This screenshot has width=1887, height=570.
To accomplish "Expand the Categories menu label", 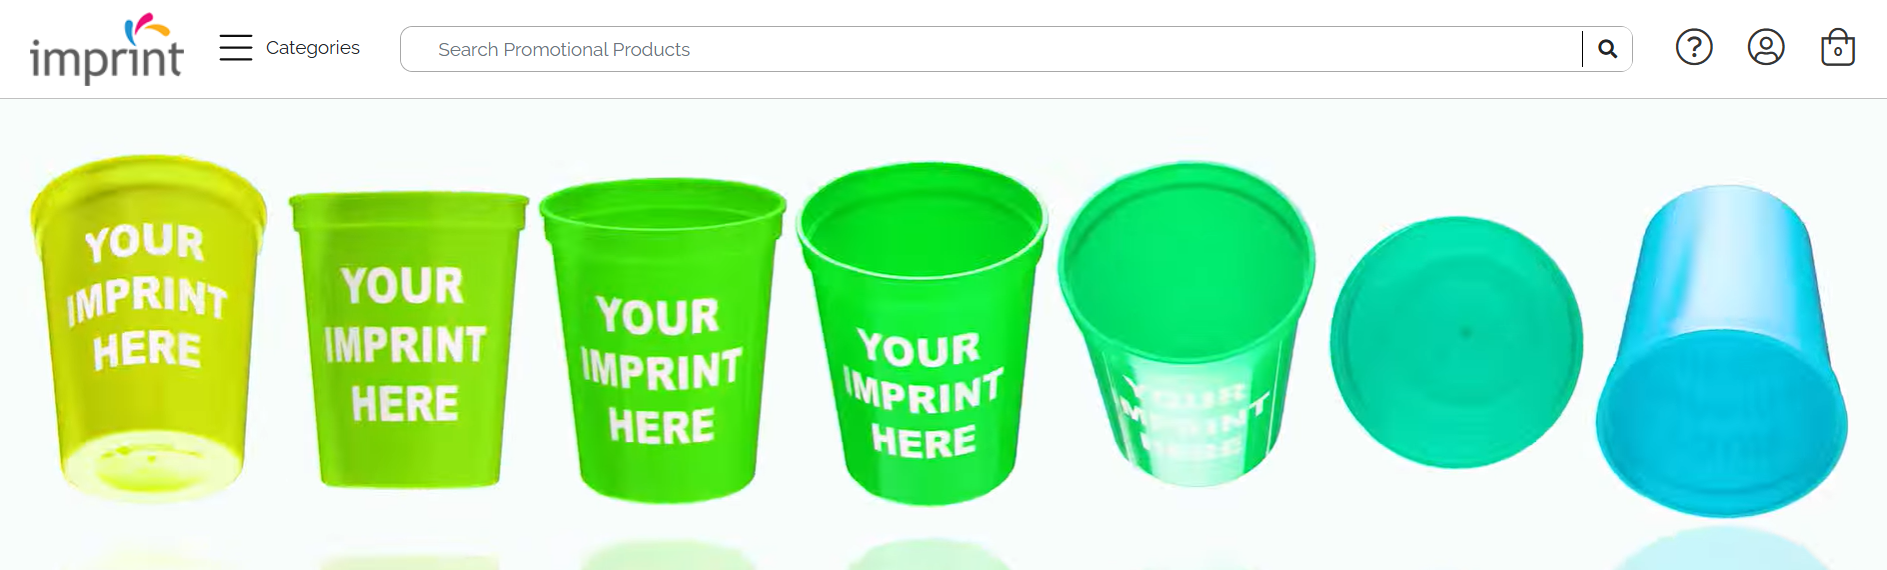I will click(313, 47).
